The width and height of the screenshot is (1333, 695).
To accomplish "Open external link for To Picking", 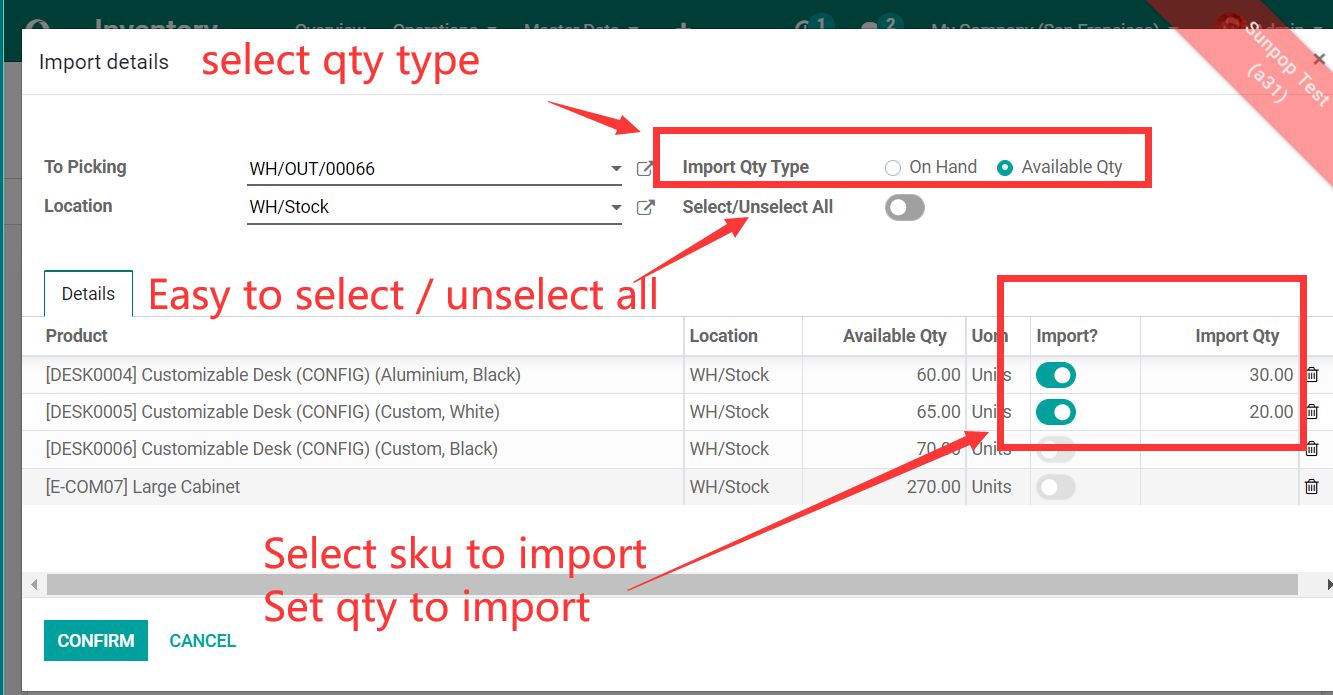I will [645, 169].
